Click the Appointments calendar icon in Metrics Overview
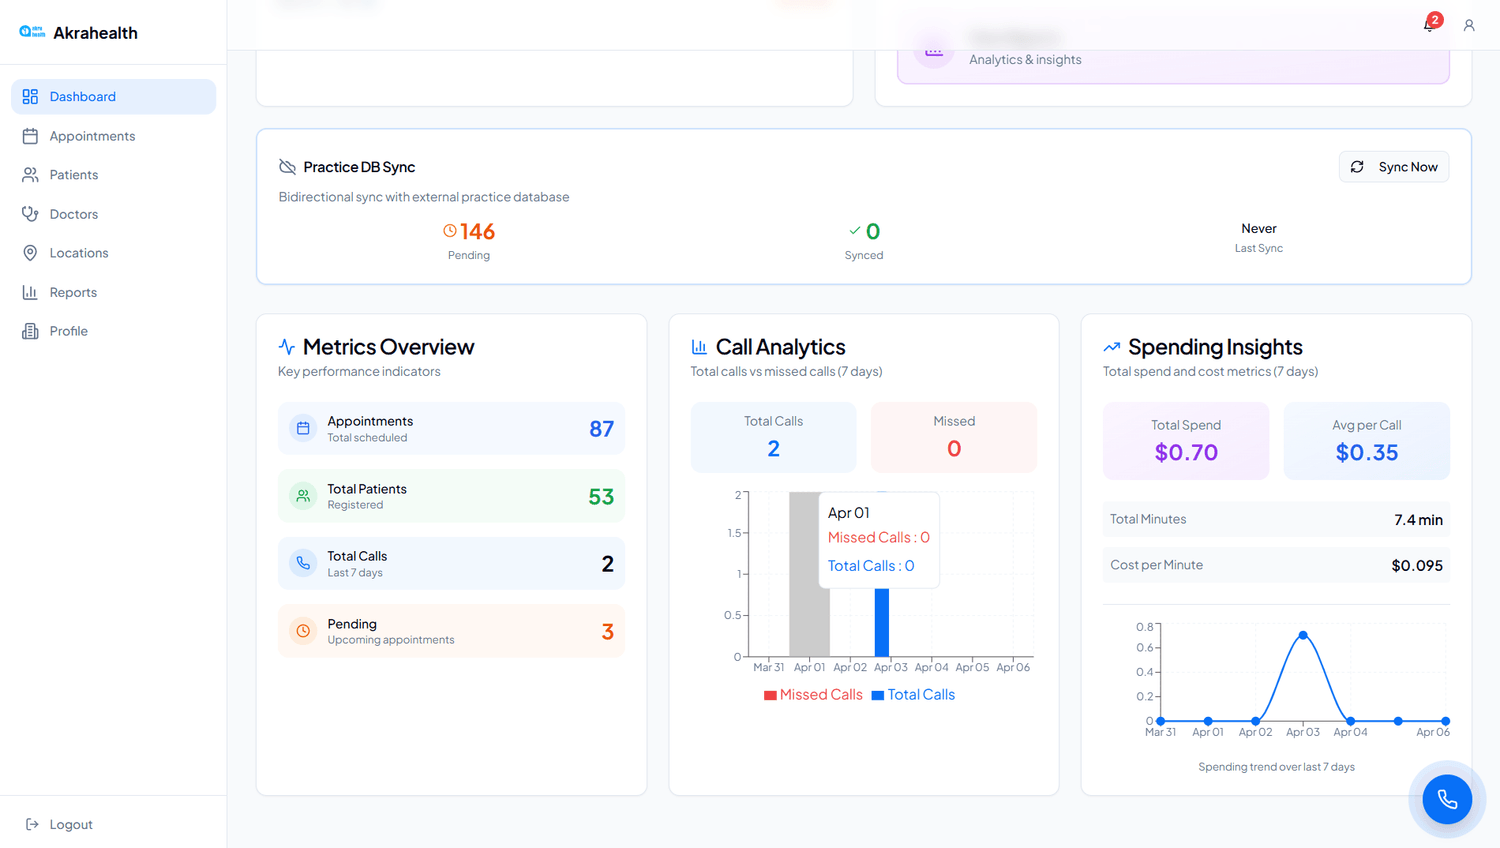The height and width of the screenshot is (848, 1500). [303, 428]
